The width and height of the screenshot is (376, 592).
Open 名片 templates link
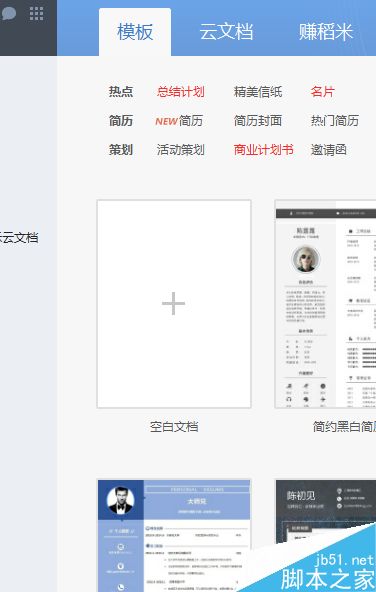pos(322,92)
